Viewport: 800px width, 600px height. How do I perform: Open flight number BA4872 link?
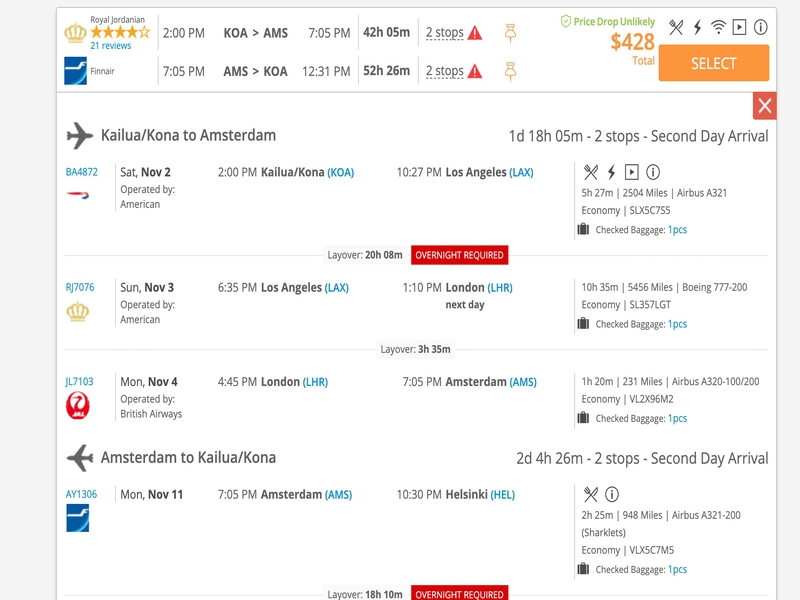pos(82,172)
